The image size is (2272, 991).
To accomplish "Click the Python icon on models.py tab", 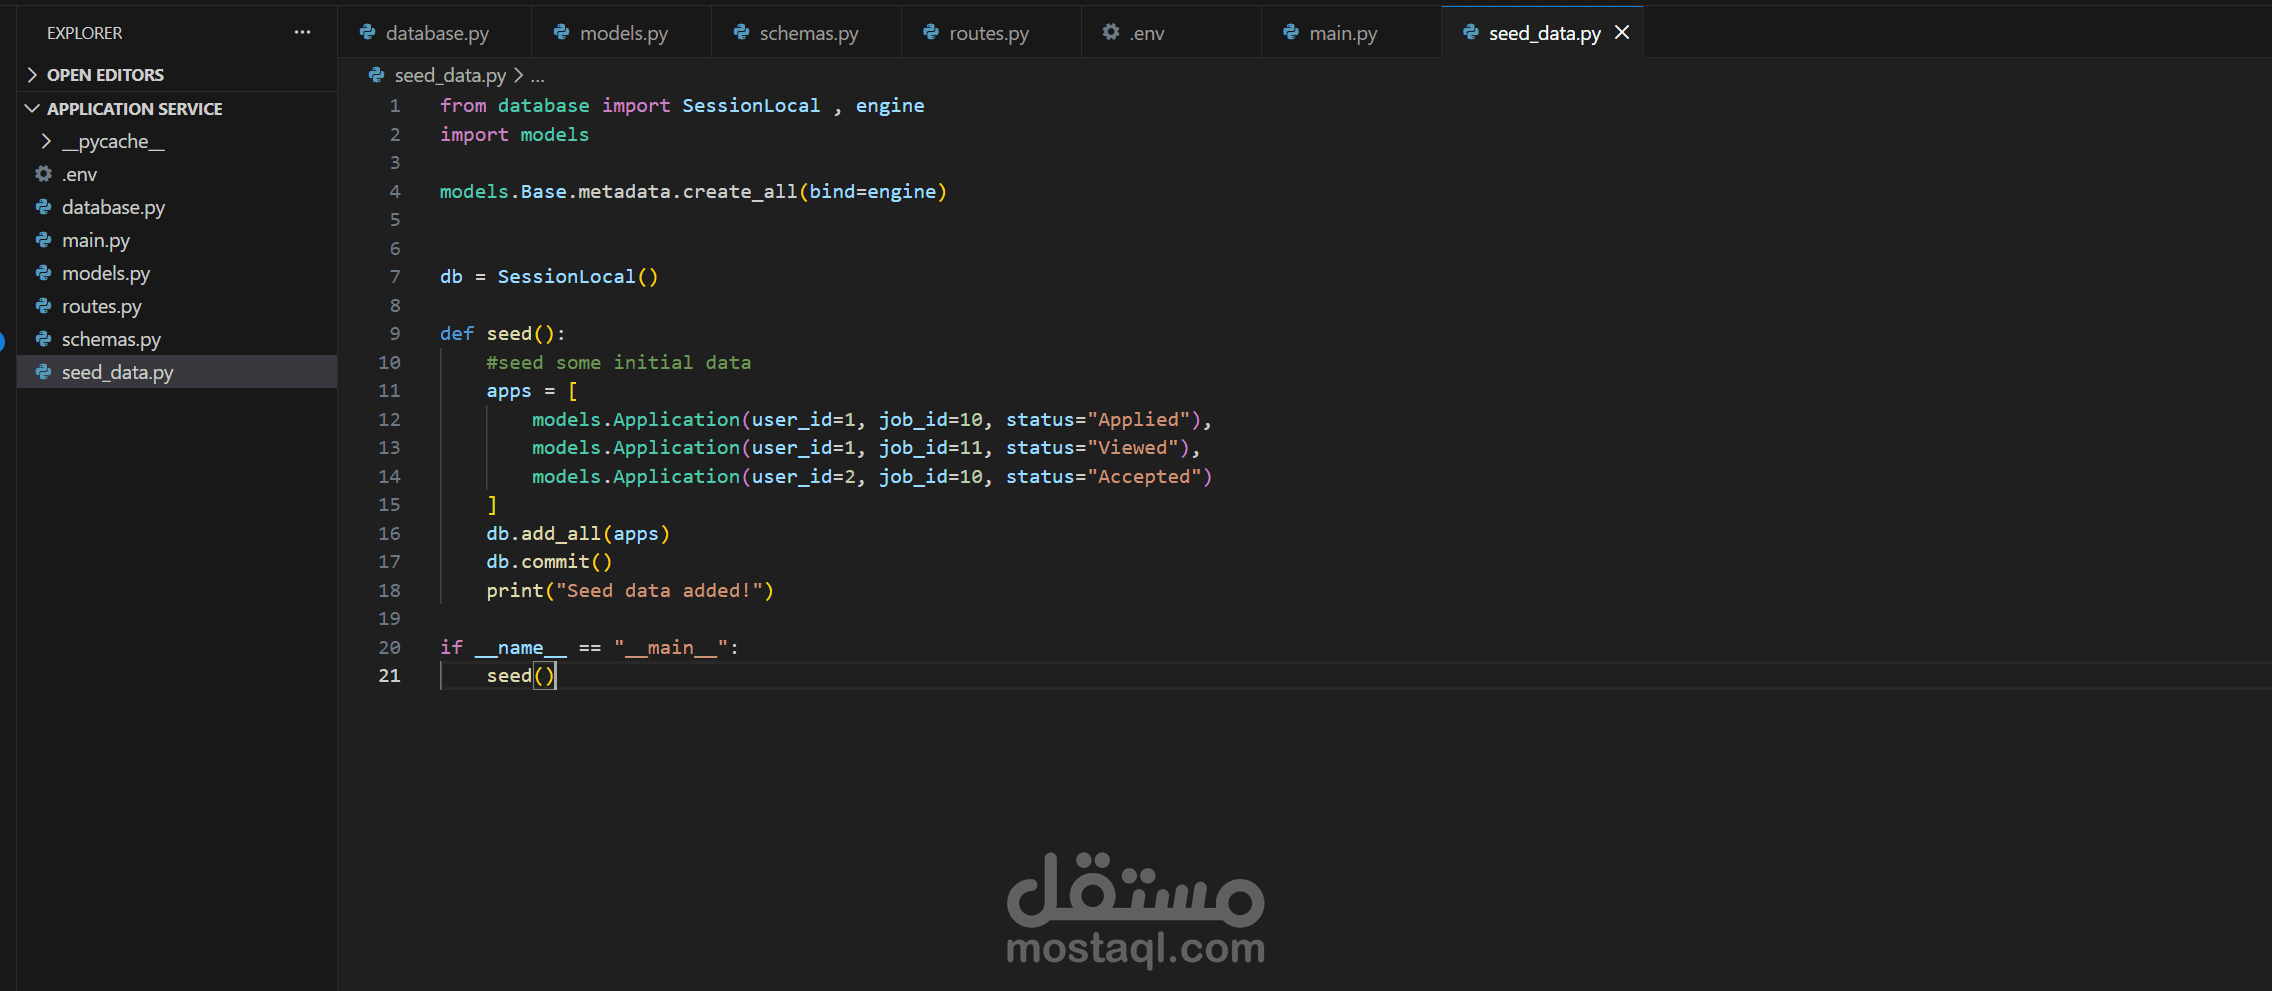I will (x=561, y=32).
